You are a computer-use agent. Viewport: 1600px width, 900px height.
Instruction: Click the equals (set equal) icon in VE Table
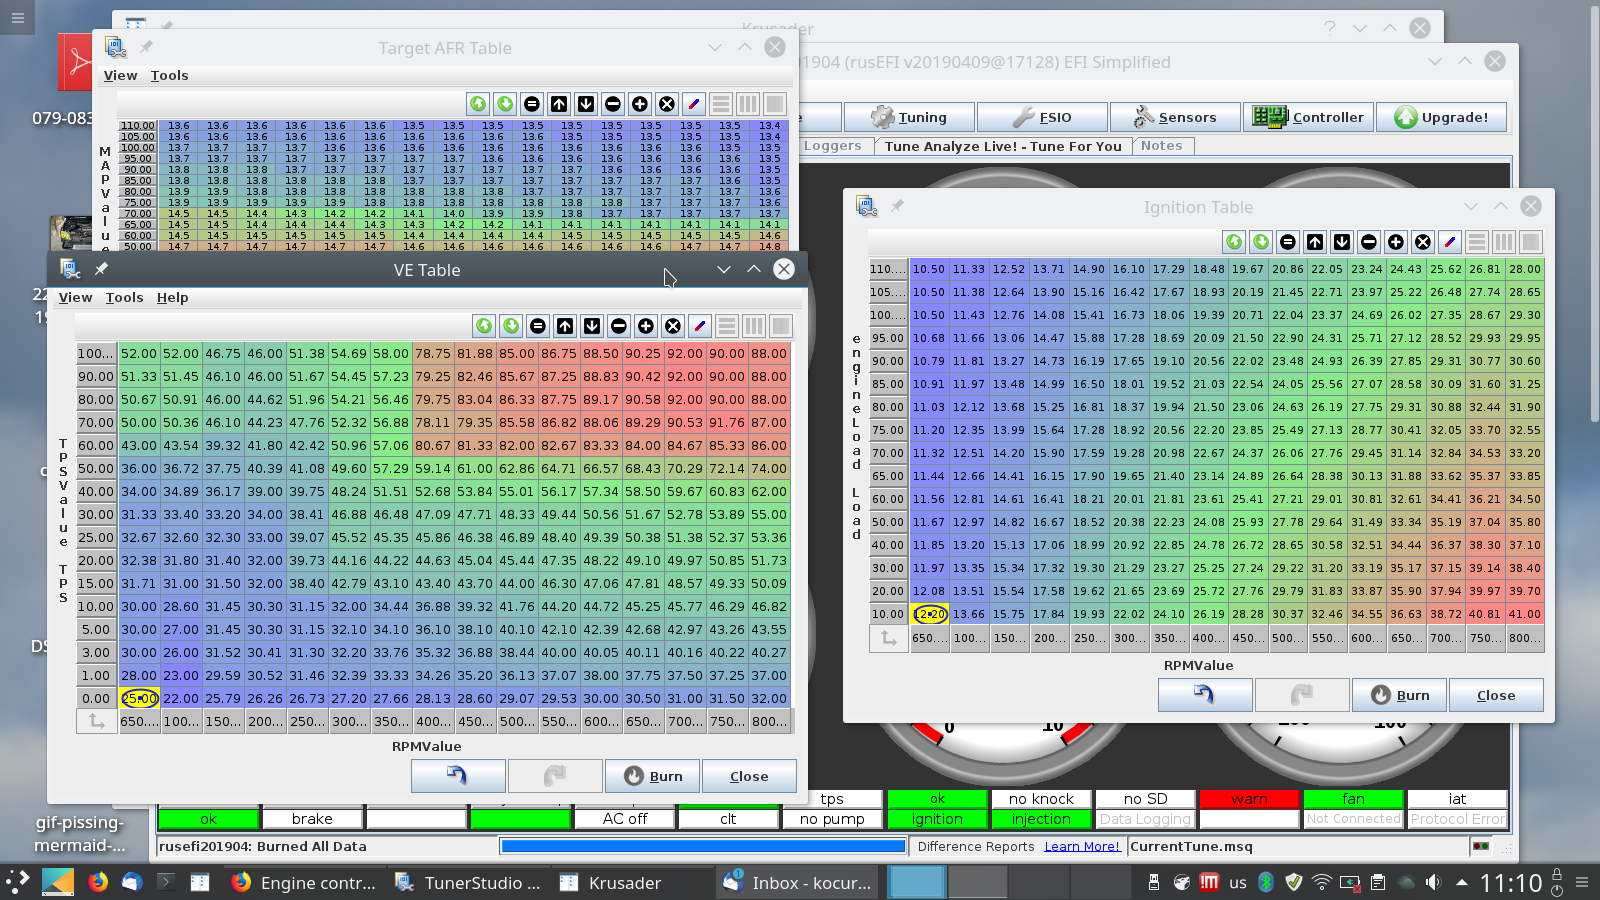click(538, 326)
